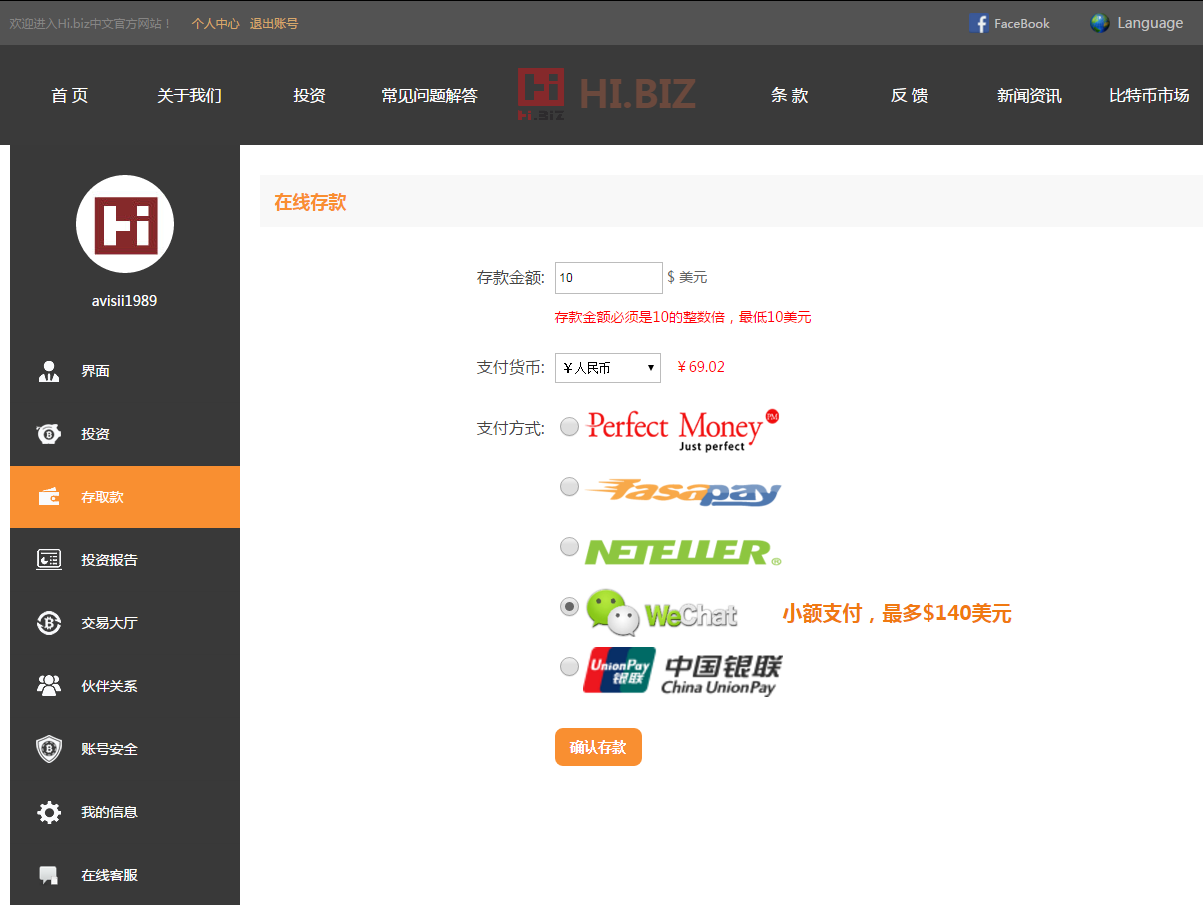Image resolution: width=1203 pixels, height=905 pixels.
Task: Click the 账号安全 shield icon
Action: click(48, 749)
